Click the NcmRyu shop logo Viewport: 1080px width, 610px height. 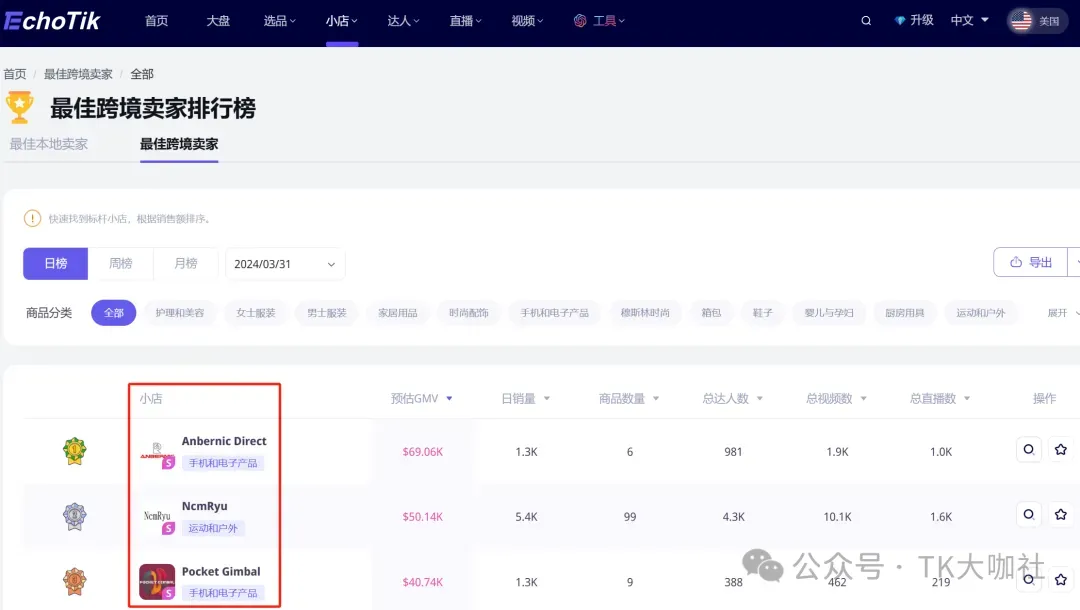click(157, 516)
